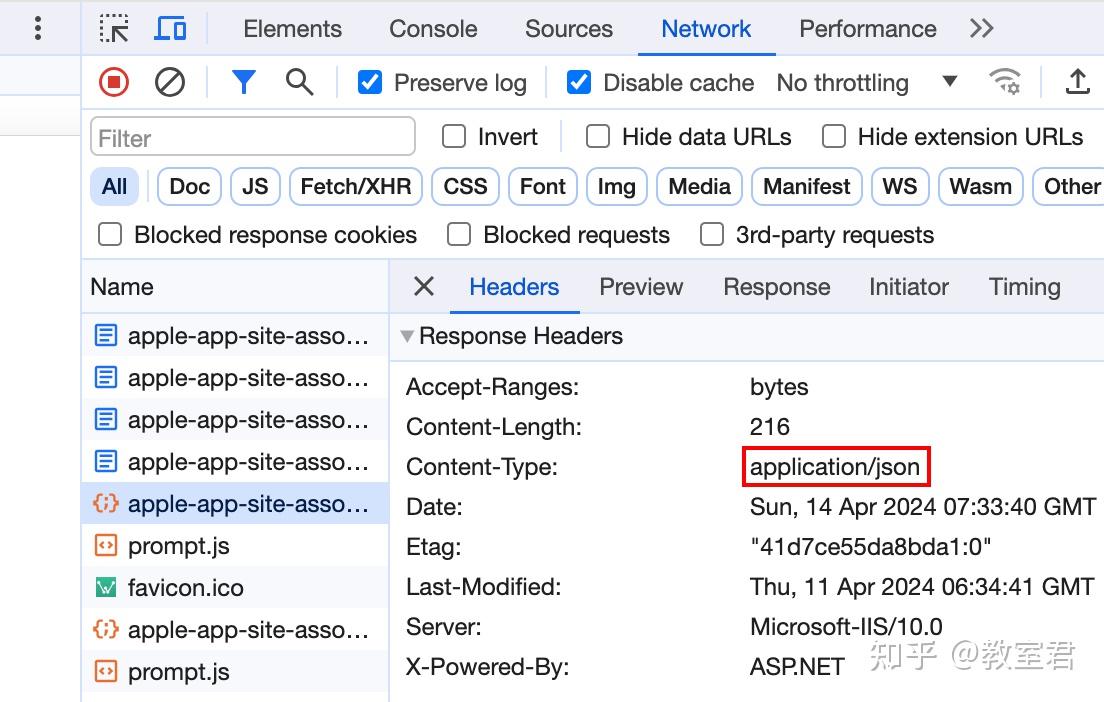The image size is (1104, 702).
Task: Filter requests by Doc type
Action: pyautogui.click(x=189, y=187)
